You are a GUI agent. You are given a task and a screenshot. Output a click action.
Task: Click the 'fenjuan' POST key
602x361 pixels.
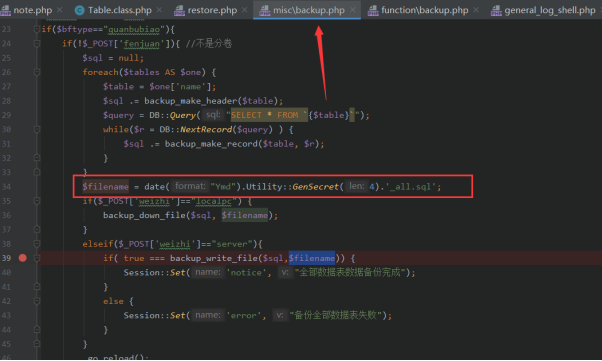142,44
